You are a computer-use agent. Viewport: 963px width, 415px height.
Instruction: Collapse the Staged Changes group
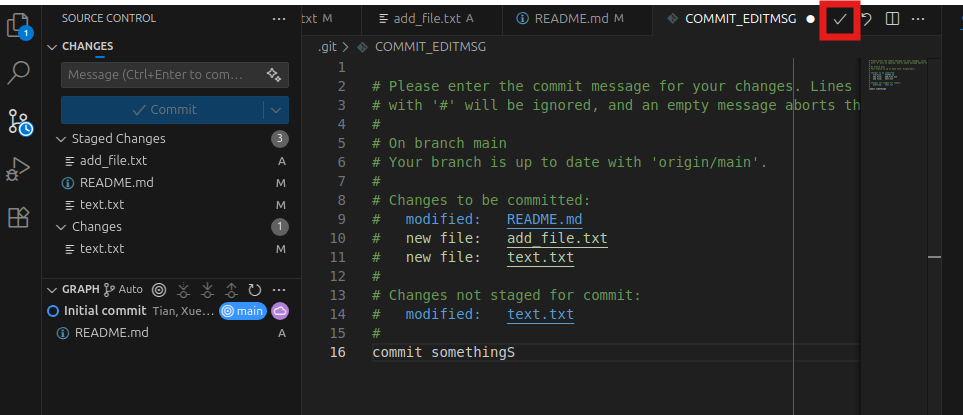click(61, 139)
